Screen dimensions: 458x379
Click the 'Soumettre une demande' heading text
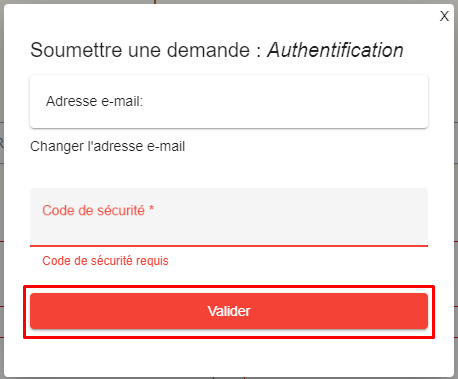coord(140,50)
